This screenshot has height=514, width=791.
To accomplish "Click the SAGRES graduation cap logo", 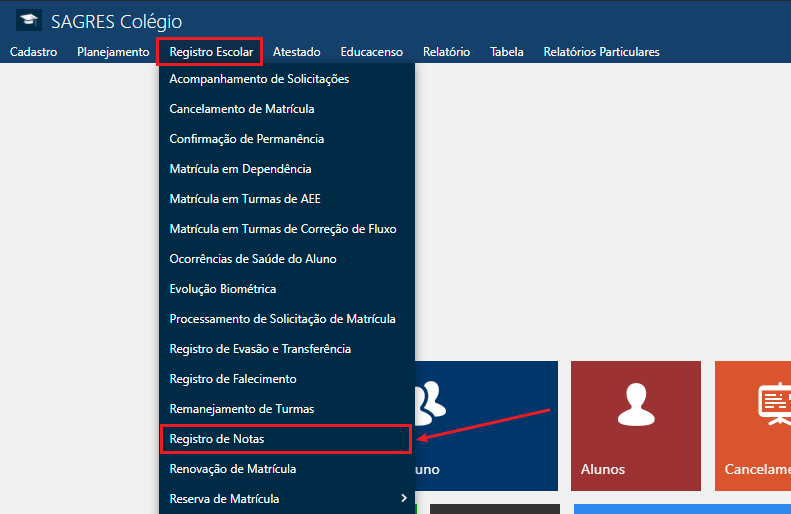I will point(29,21).
